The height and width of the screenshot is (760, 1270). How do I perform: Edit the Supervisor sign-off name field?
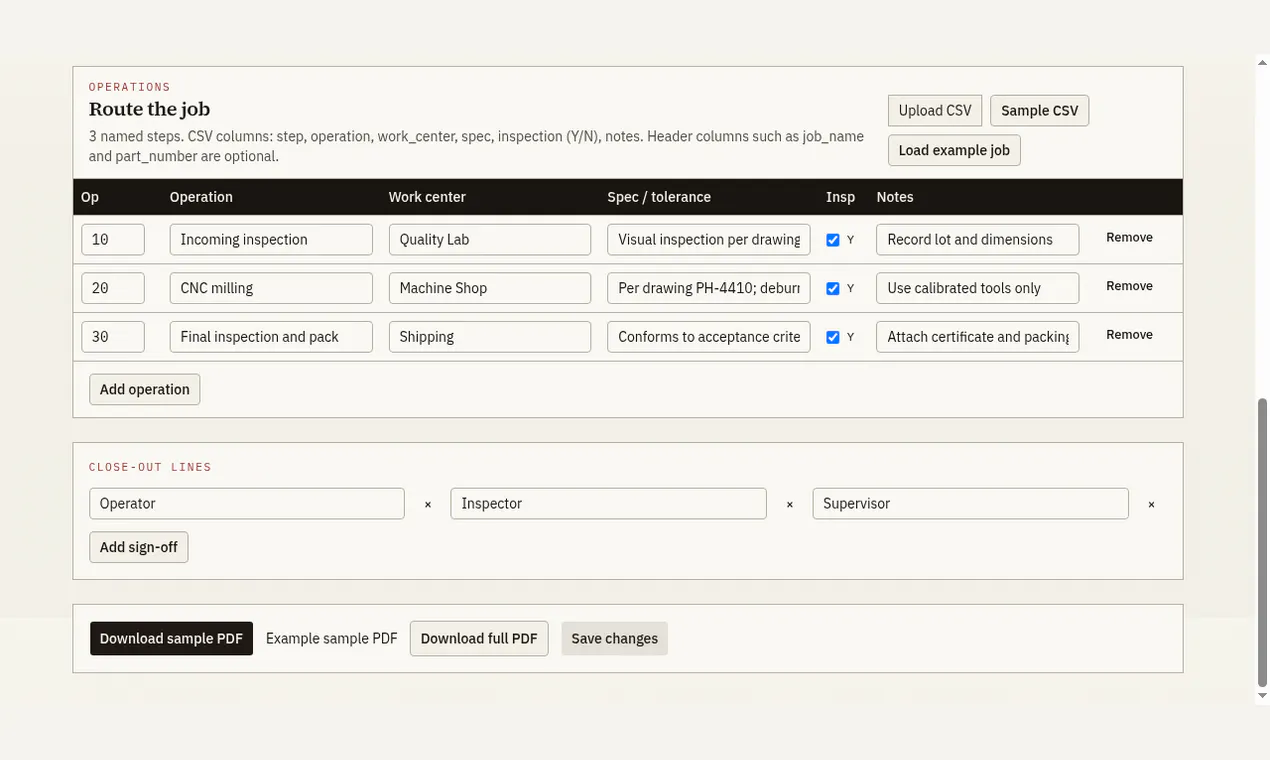(971, 504)
